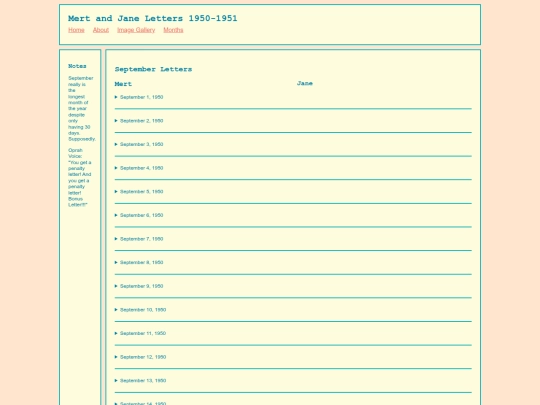
Task: Click the Oprah Voice note paragraph
Action: pos(80,177)
